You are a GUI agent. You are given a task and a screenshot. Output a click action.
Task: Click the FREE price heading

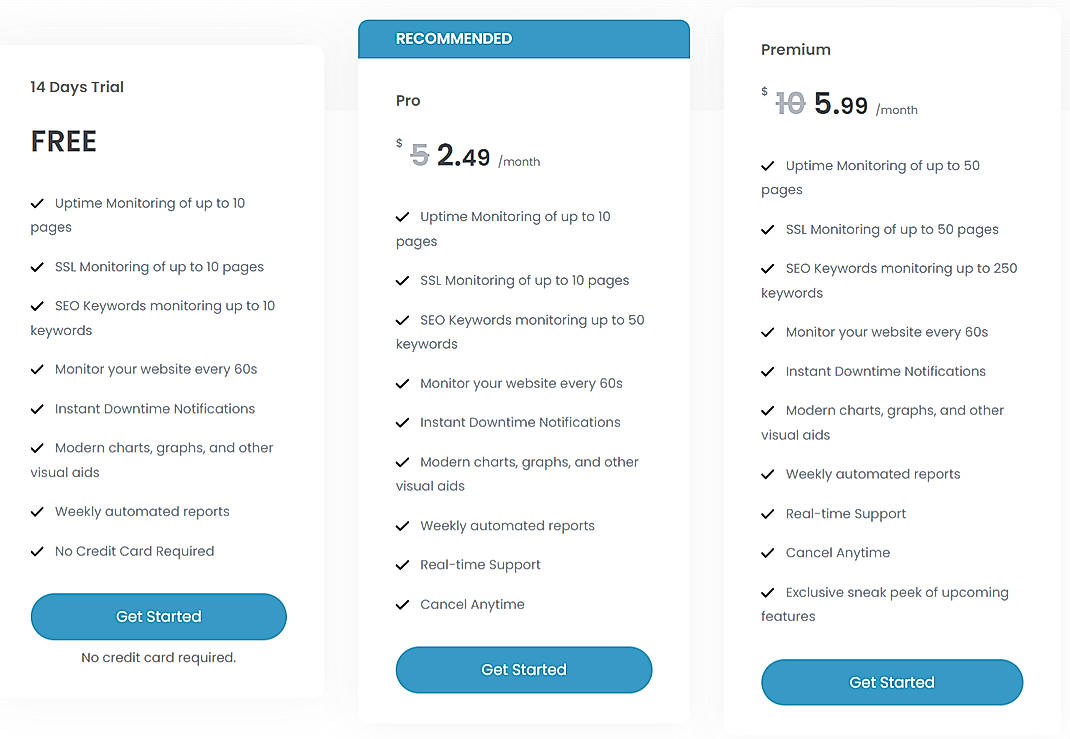63,141
